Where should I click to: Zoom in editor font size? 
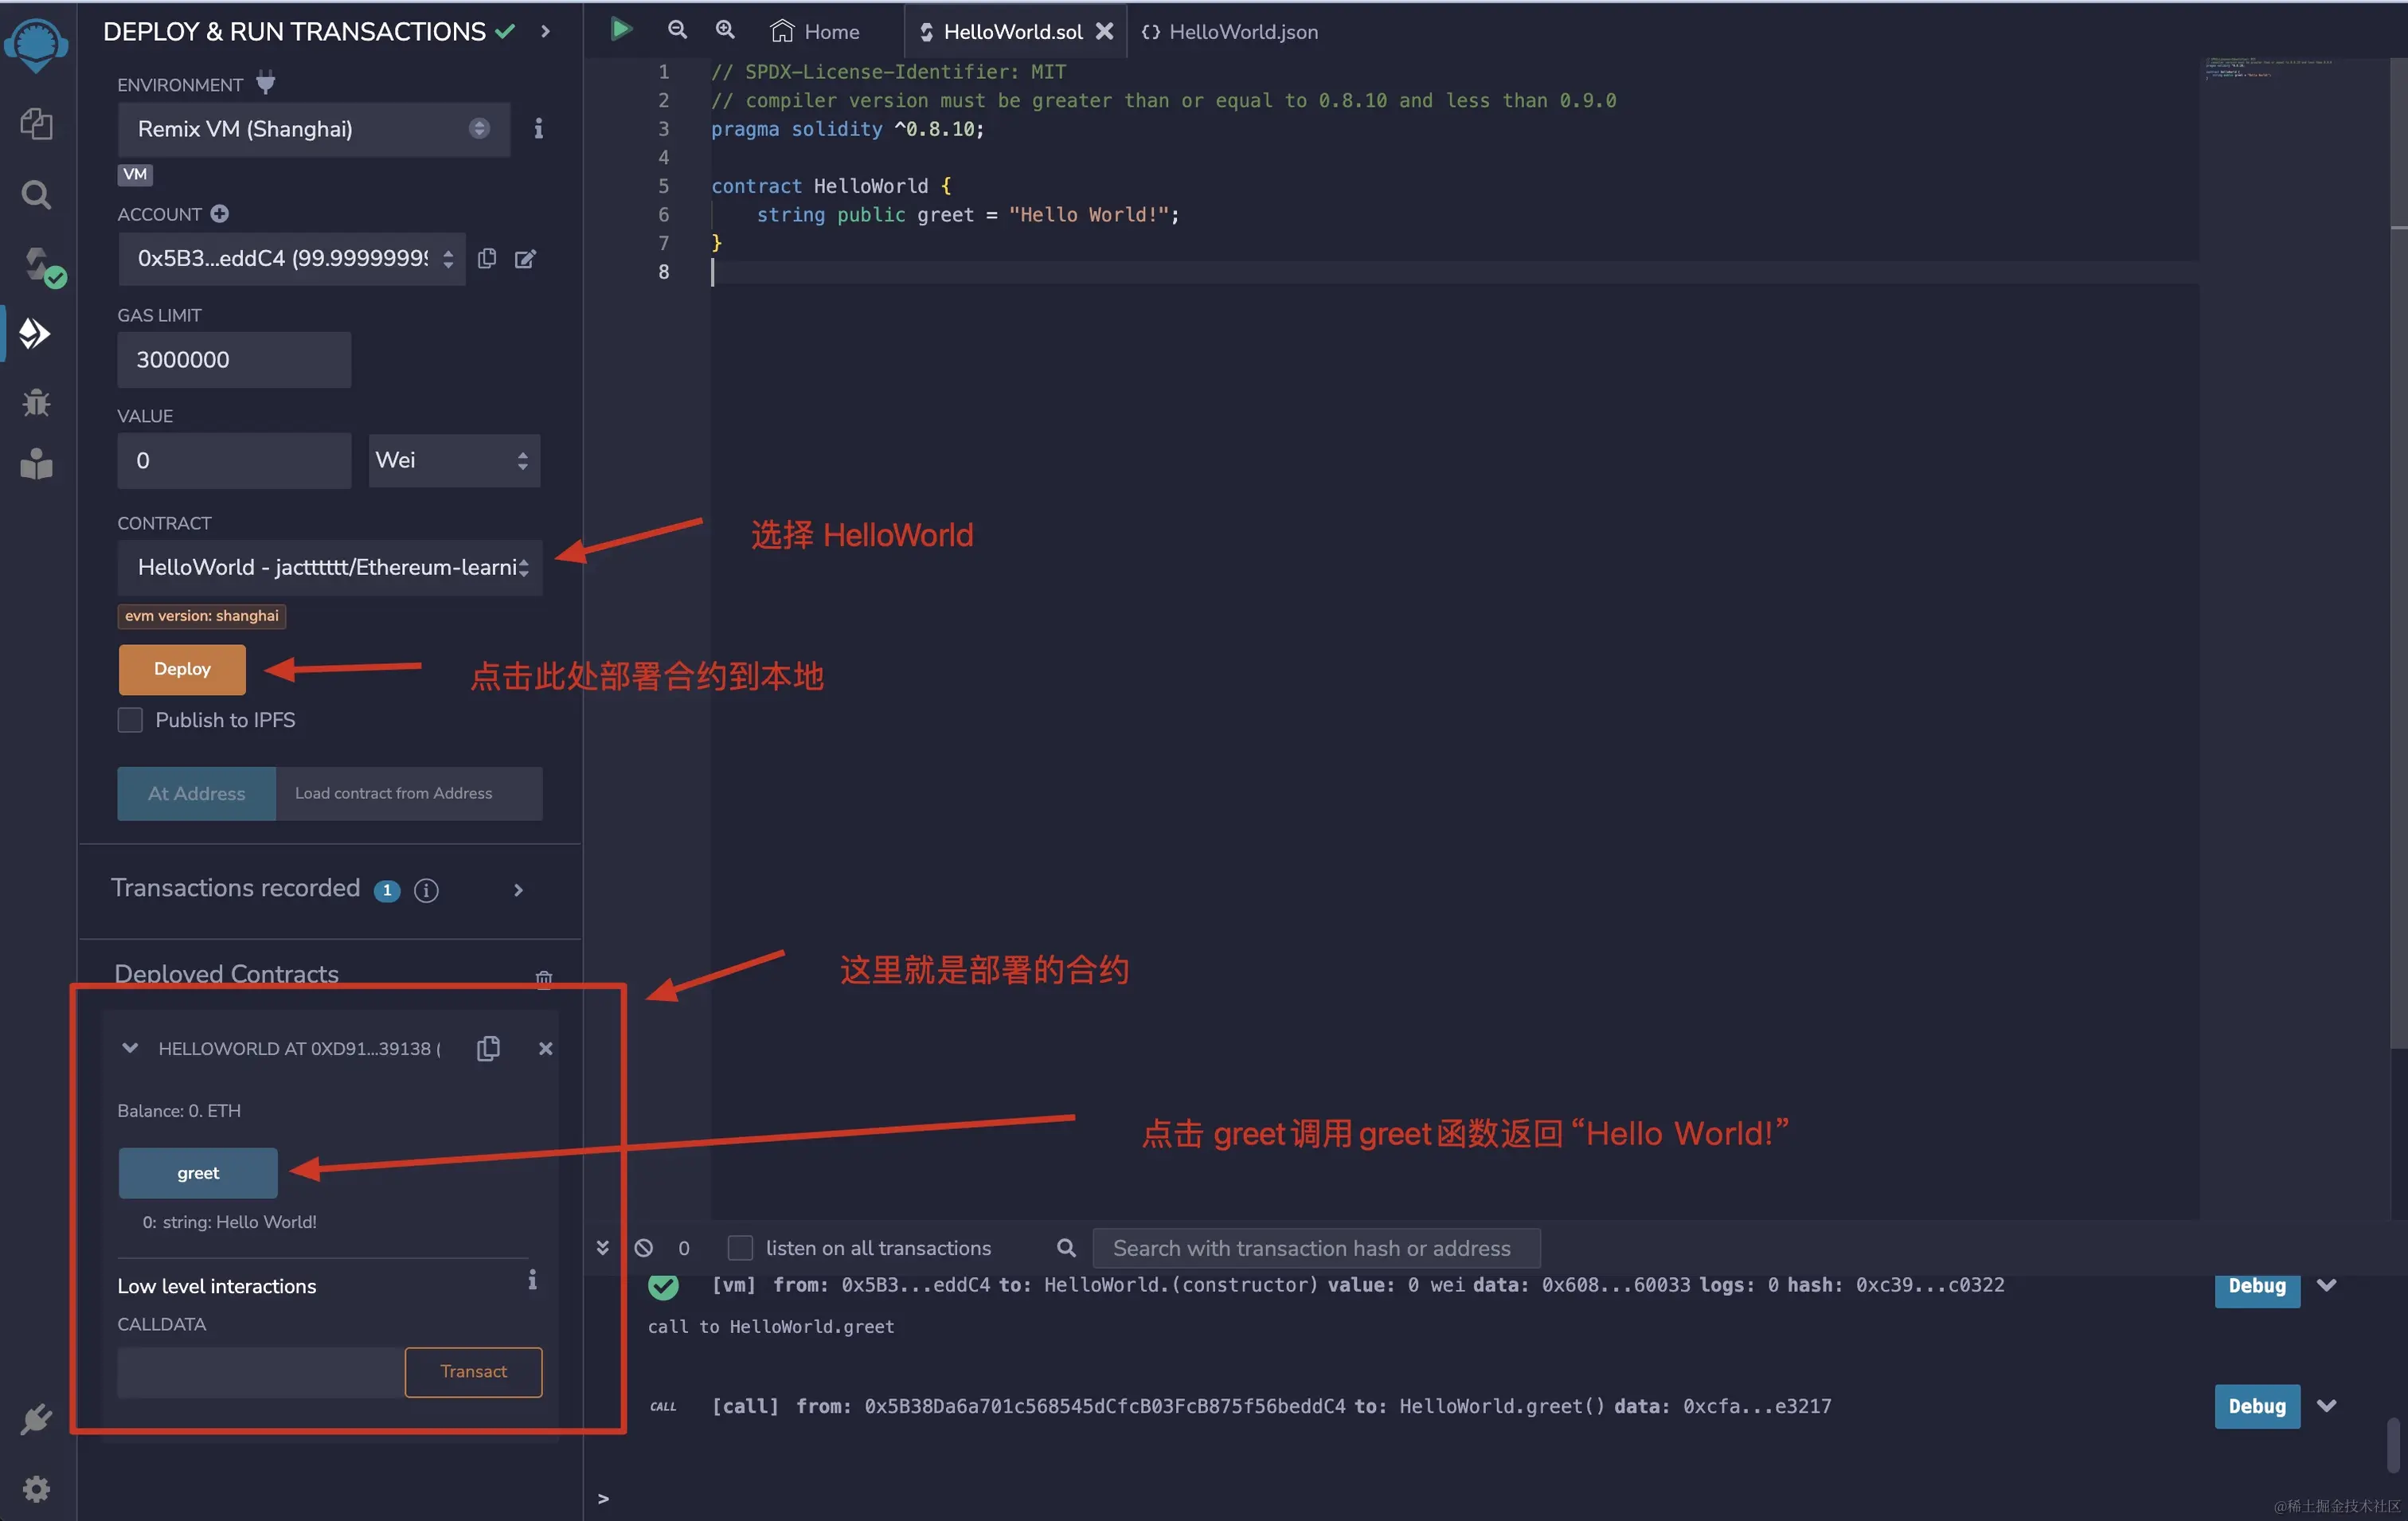(x=725, y=30)
